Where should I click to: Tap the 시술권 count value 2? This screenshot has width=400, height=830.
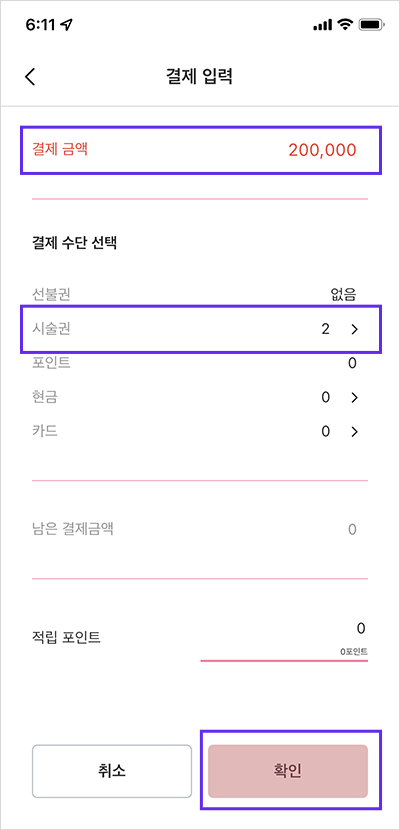325,329
